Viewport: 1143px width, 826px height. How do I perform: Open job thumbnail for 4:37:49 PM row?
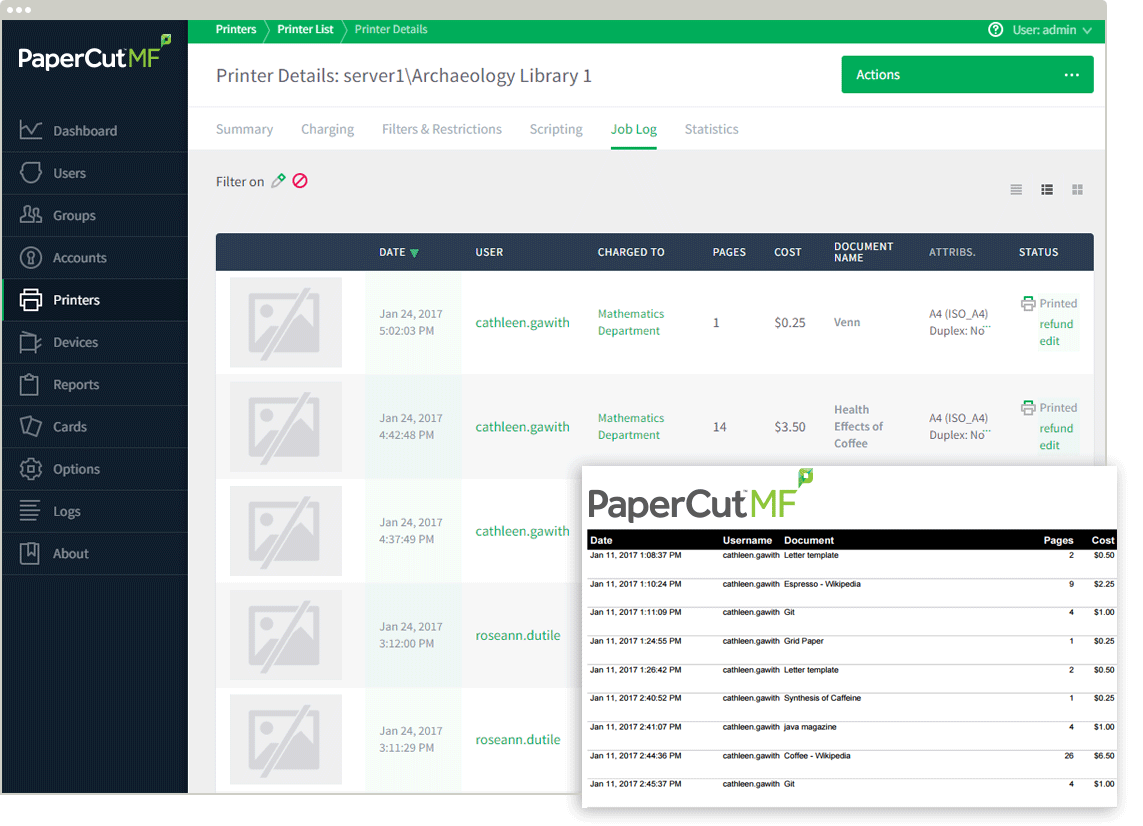coord(285,531)
